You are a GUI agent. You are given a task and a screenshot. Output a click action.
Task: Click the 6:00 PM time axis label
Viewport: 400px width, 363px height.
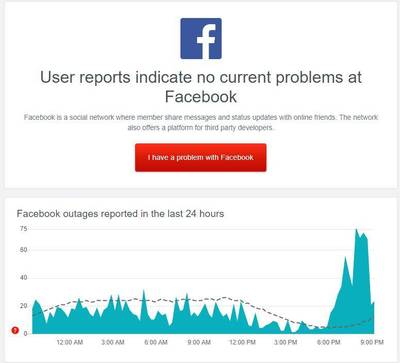pos(329,342)
